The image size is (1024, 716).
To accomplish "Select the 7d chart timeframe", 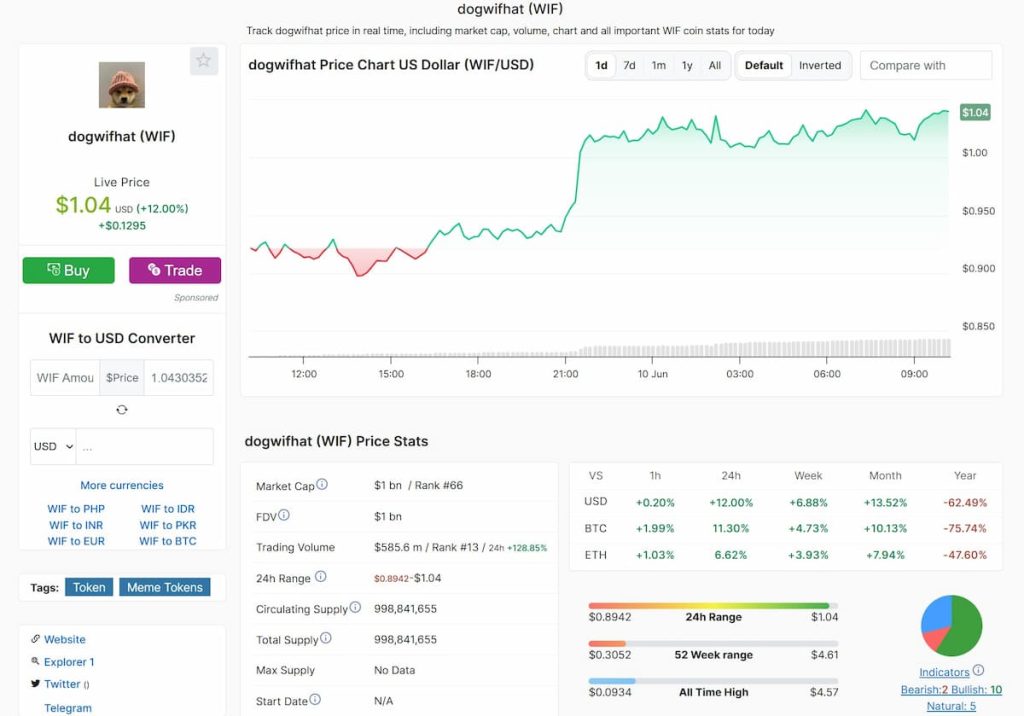I will (x=629, y=66).
